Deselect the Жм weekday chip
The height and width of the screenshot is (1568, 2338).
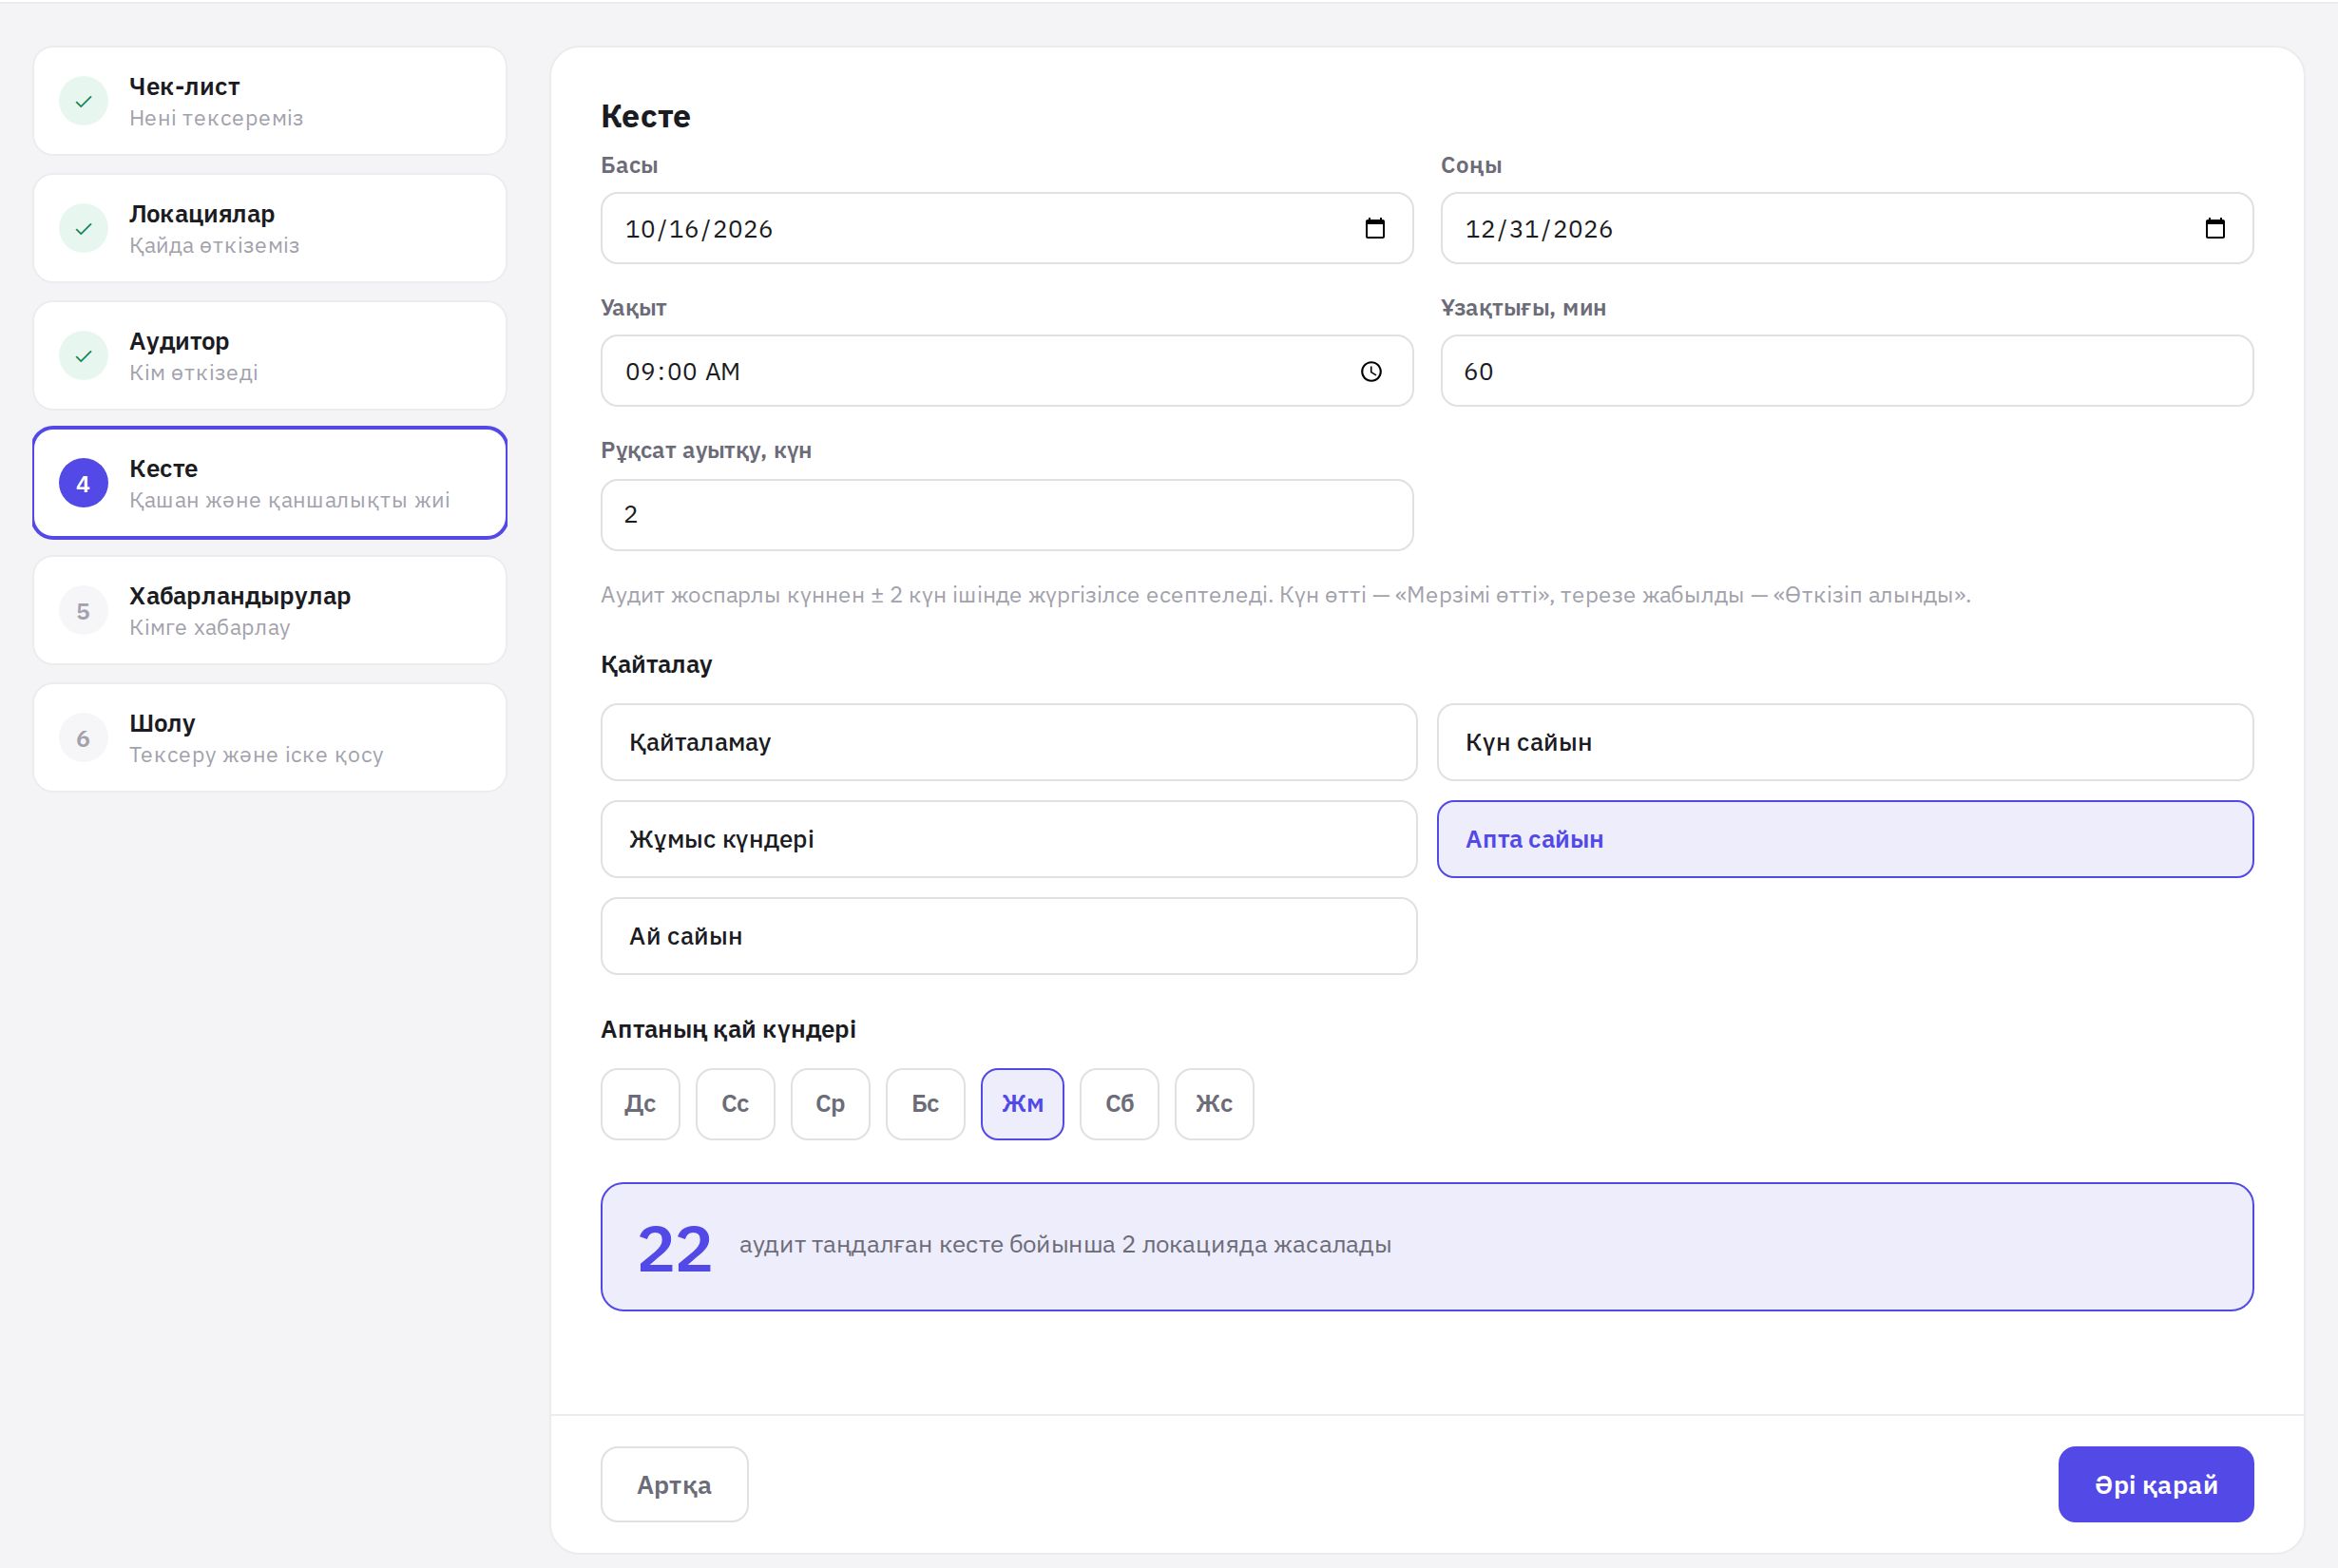coord(1022,1104)
